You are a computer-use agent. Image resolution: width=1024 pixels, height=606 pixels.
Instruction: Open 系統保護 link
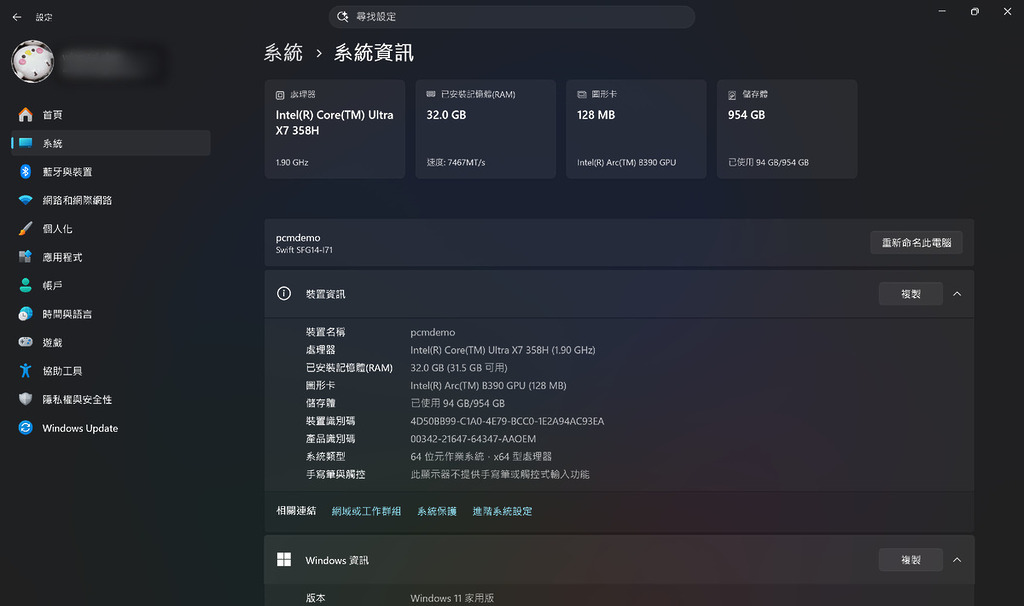437,511
